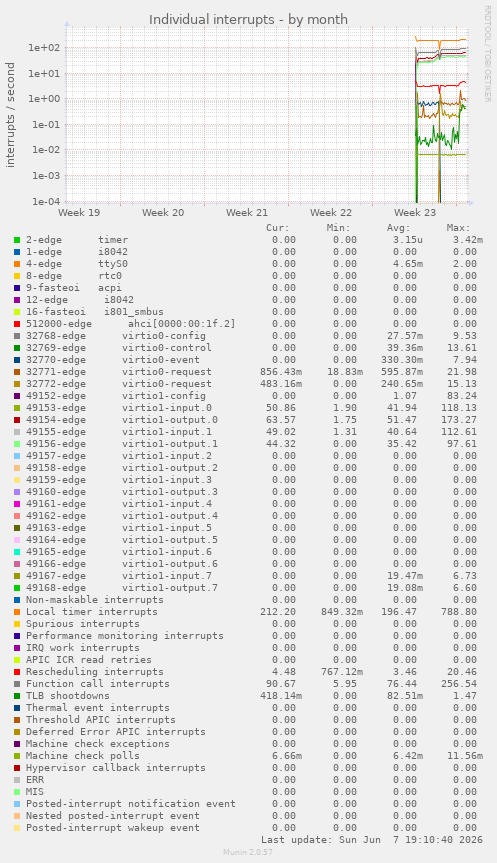The image size is (497, 863).
Task: Click the 9-fasteoi acpi legend label
Action: point(74,288)
